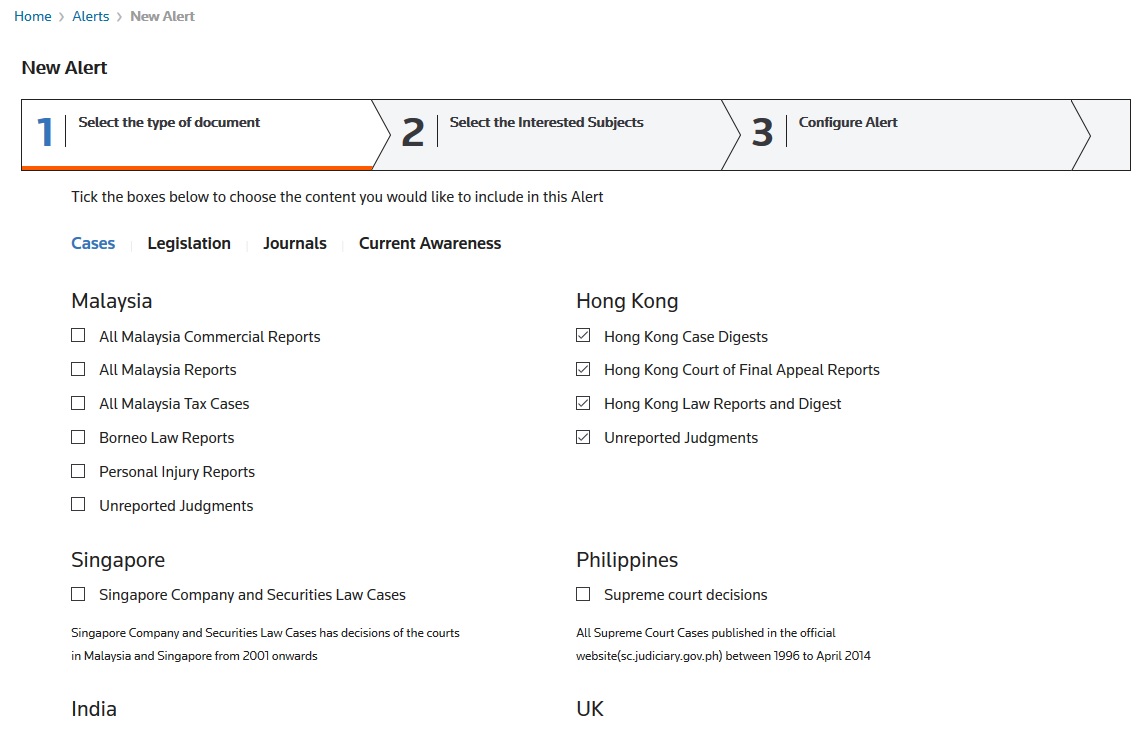Viewport: 1142px width, 733px height.
Task: Tick Singapore Company and Securities Law Cases
Action: click(x=78, y=594)
